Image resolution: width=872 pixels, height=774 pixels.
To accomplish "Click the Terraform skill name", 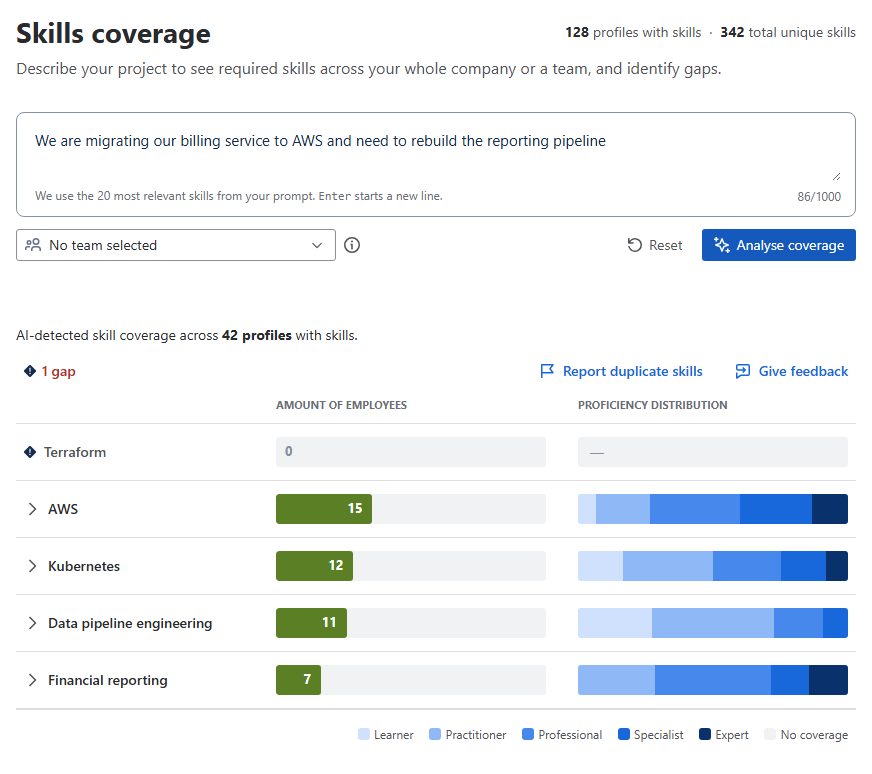I will coord(75,452).
